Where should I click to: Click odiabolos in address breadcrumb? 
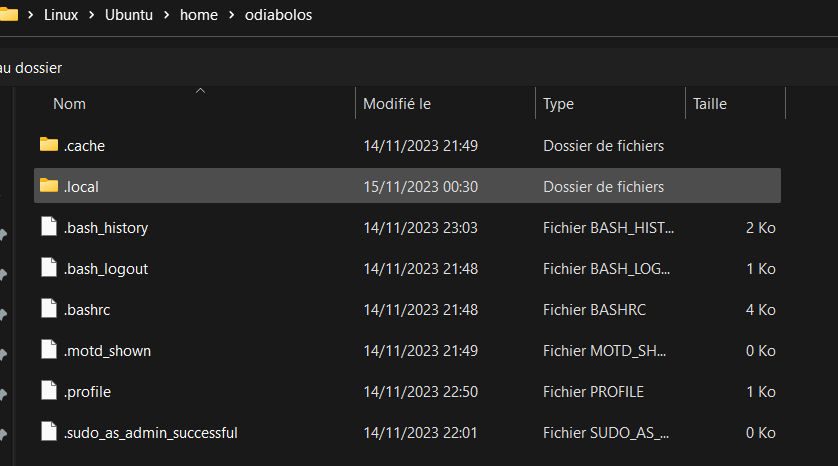(278, 15)
